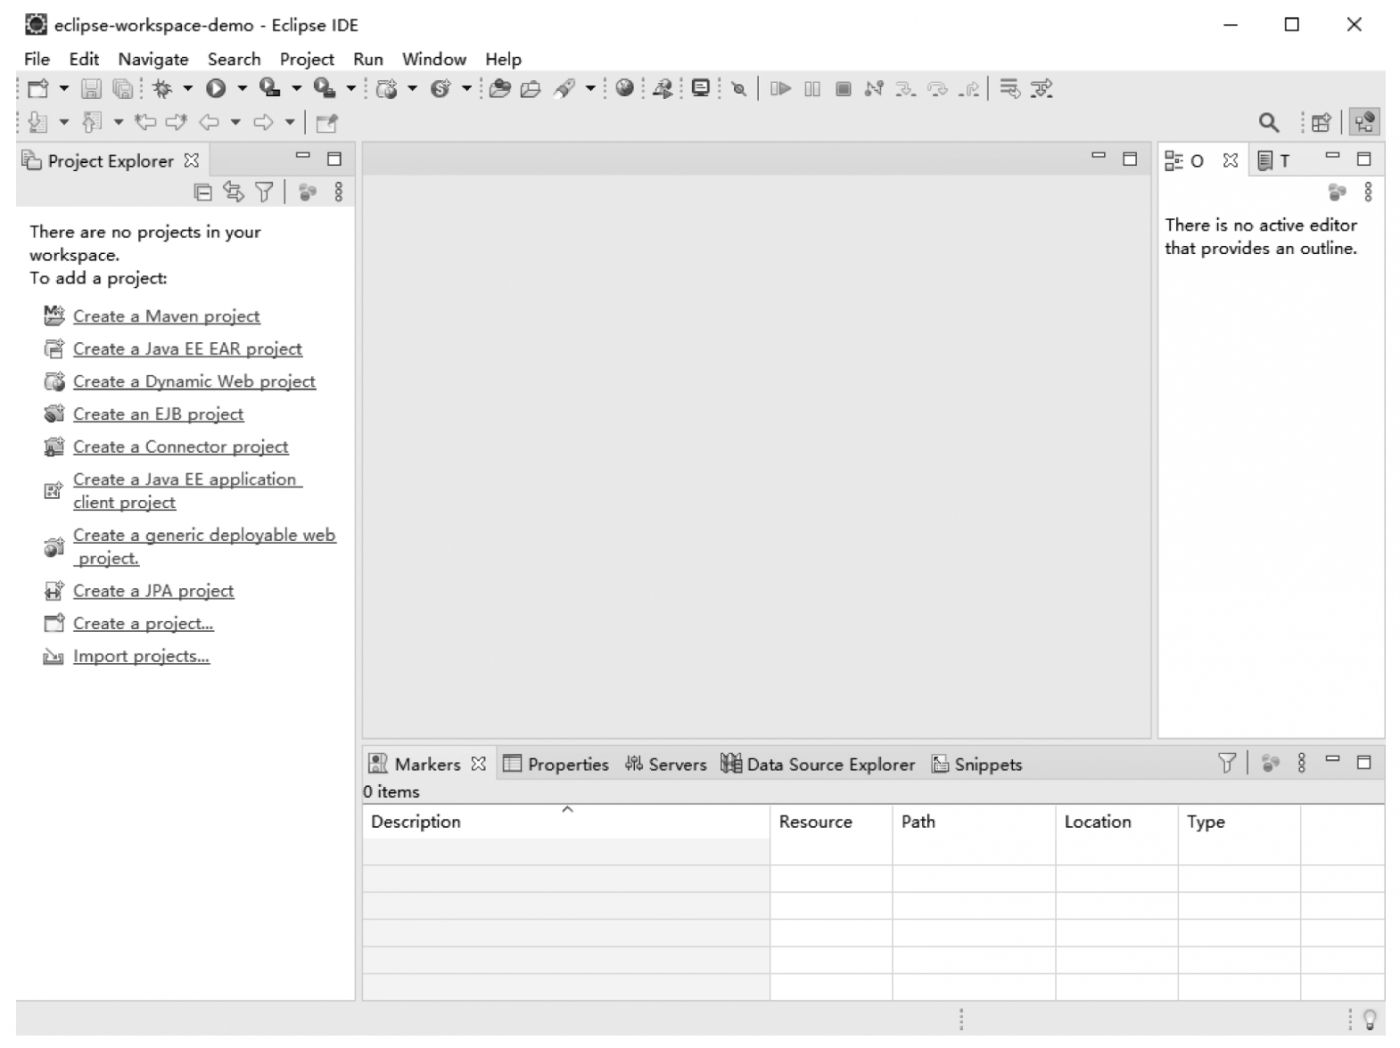
Task: Click the Terminate stop icon
Action: click(843, 89)
